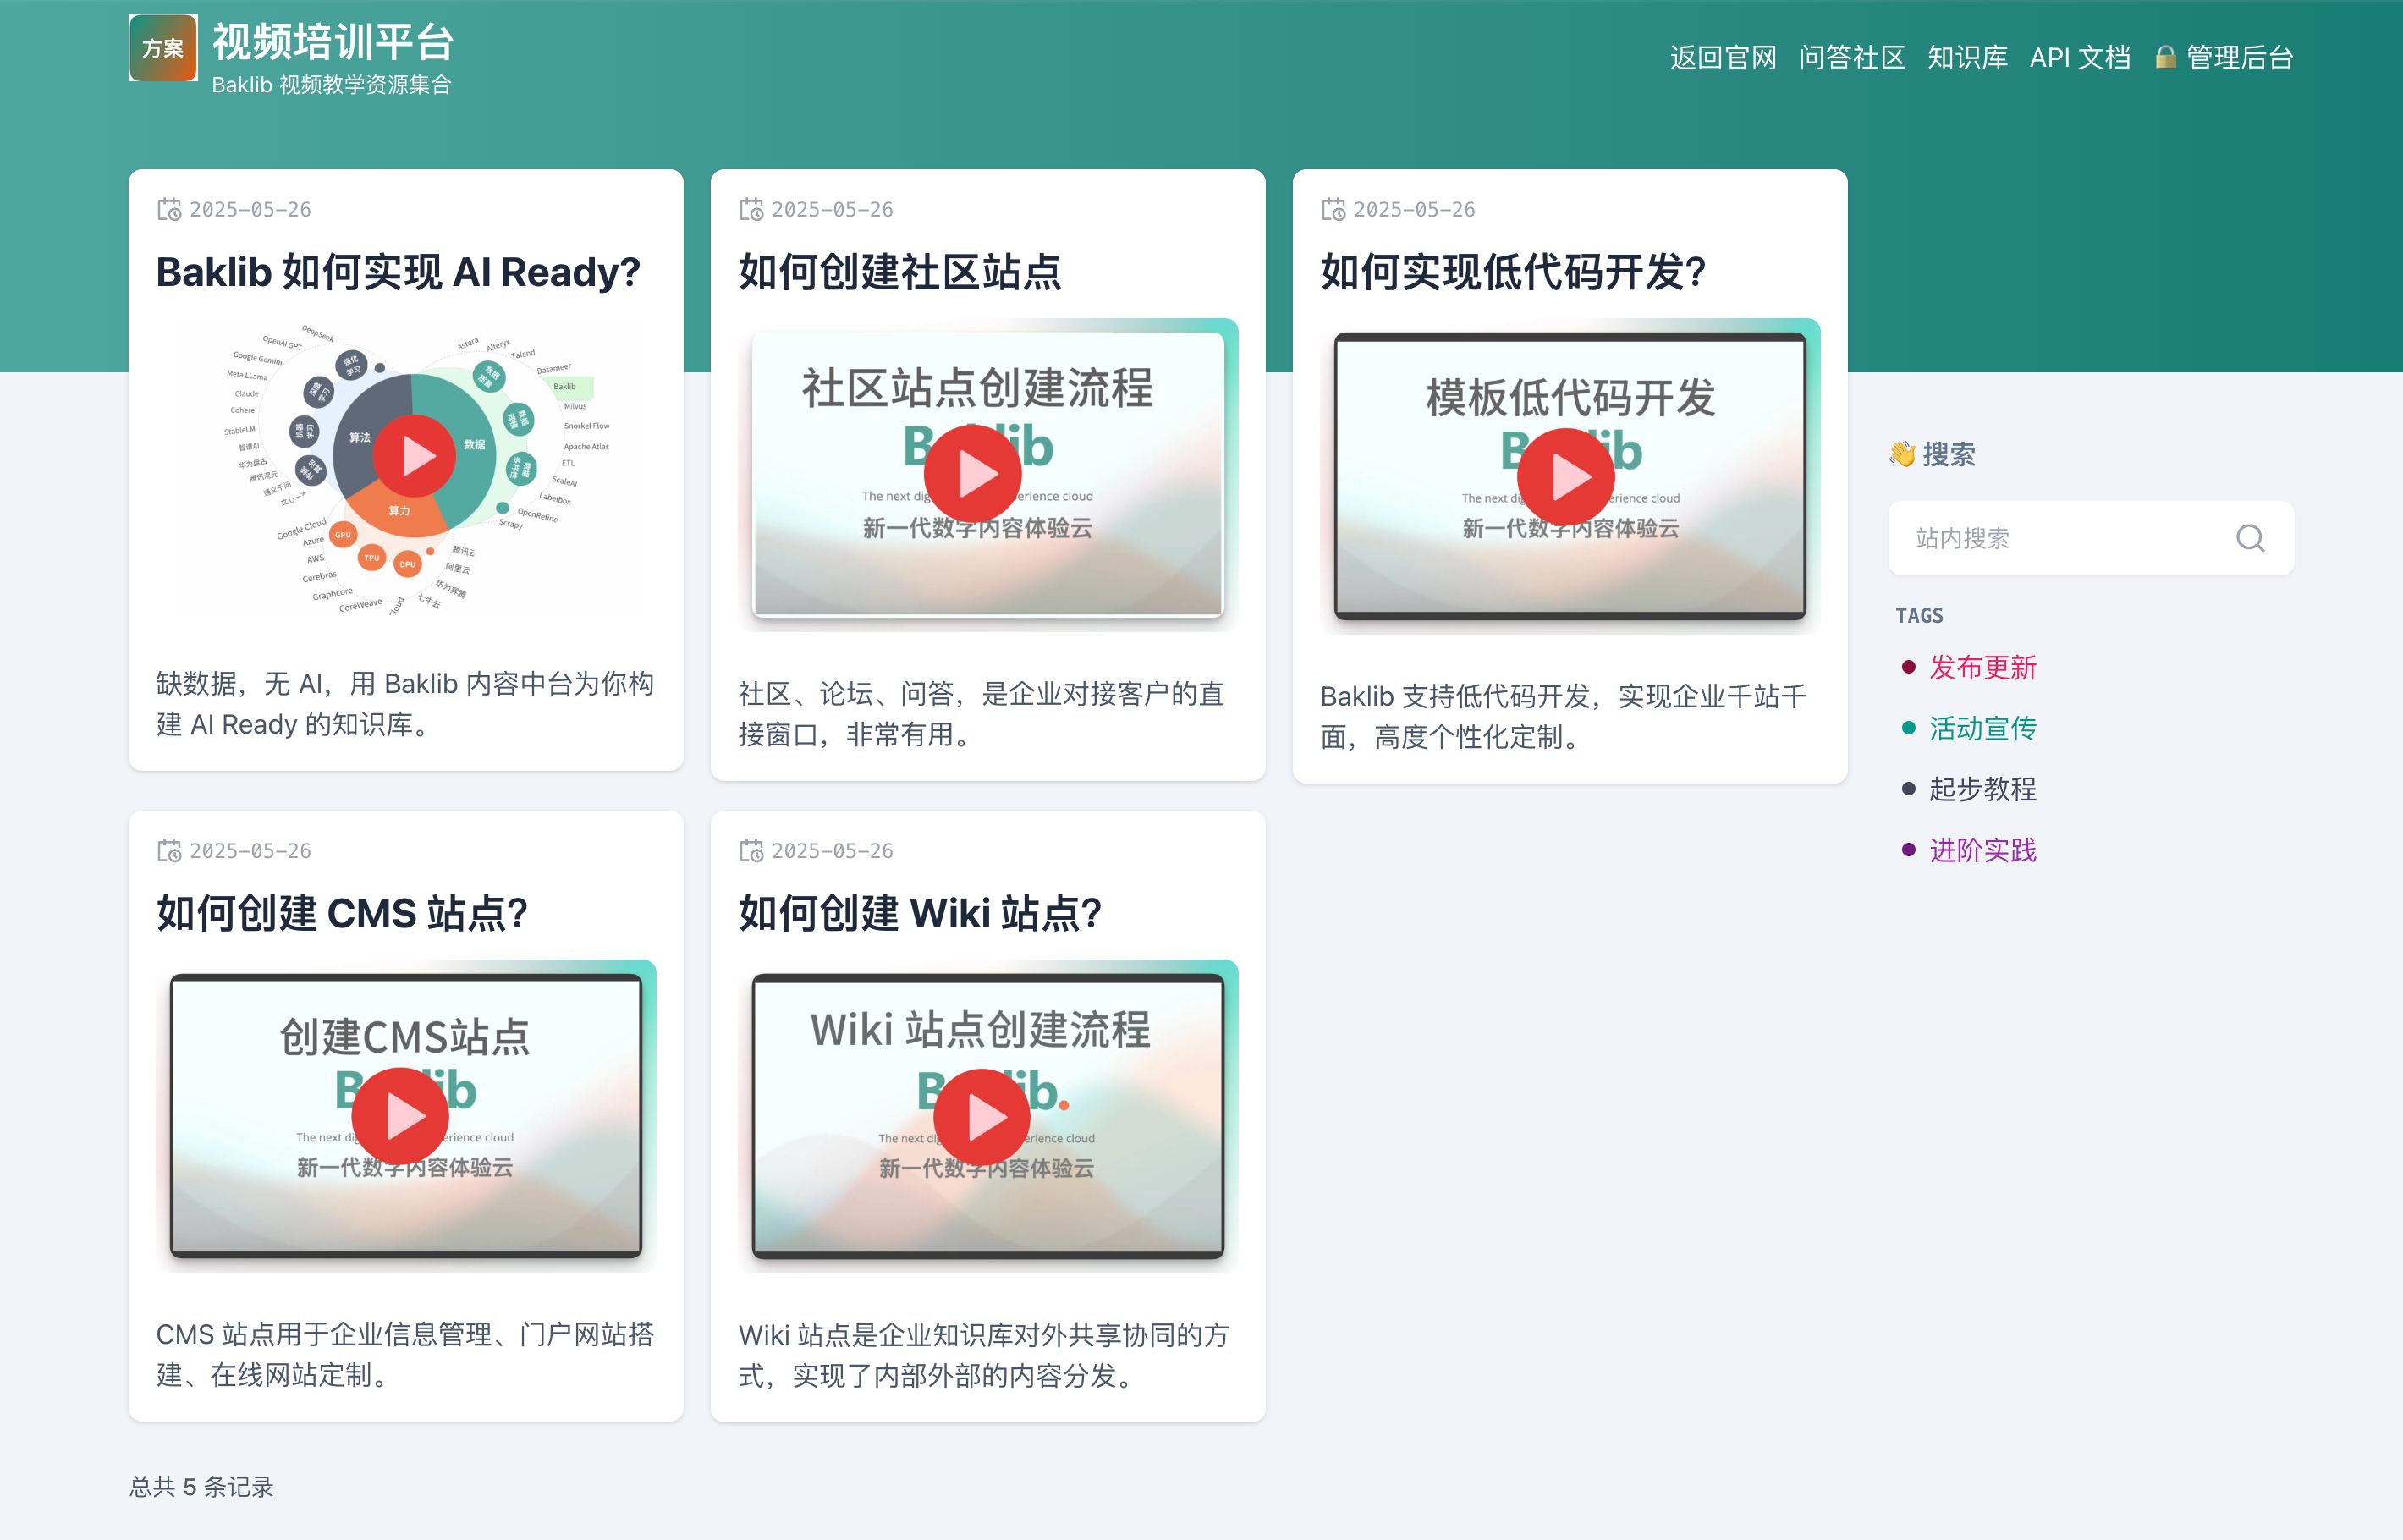Filter by the 活动宣传 tag

click(1982, 728)
